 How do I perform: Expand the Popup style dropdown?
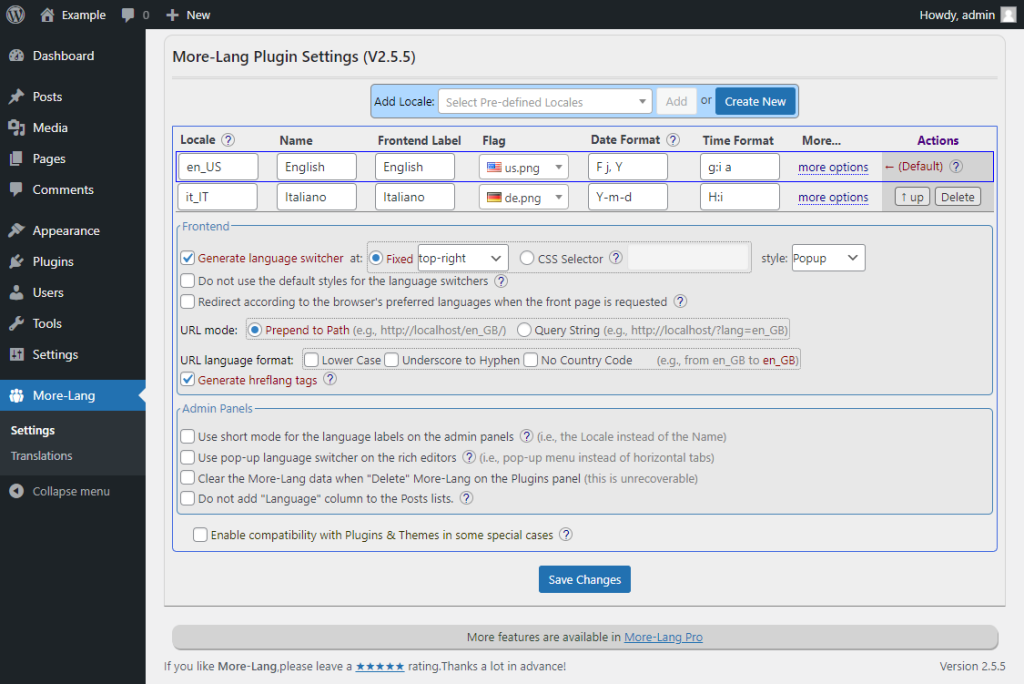coord(827,258)
